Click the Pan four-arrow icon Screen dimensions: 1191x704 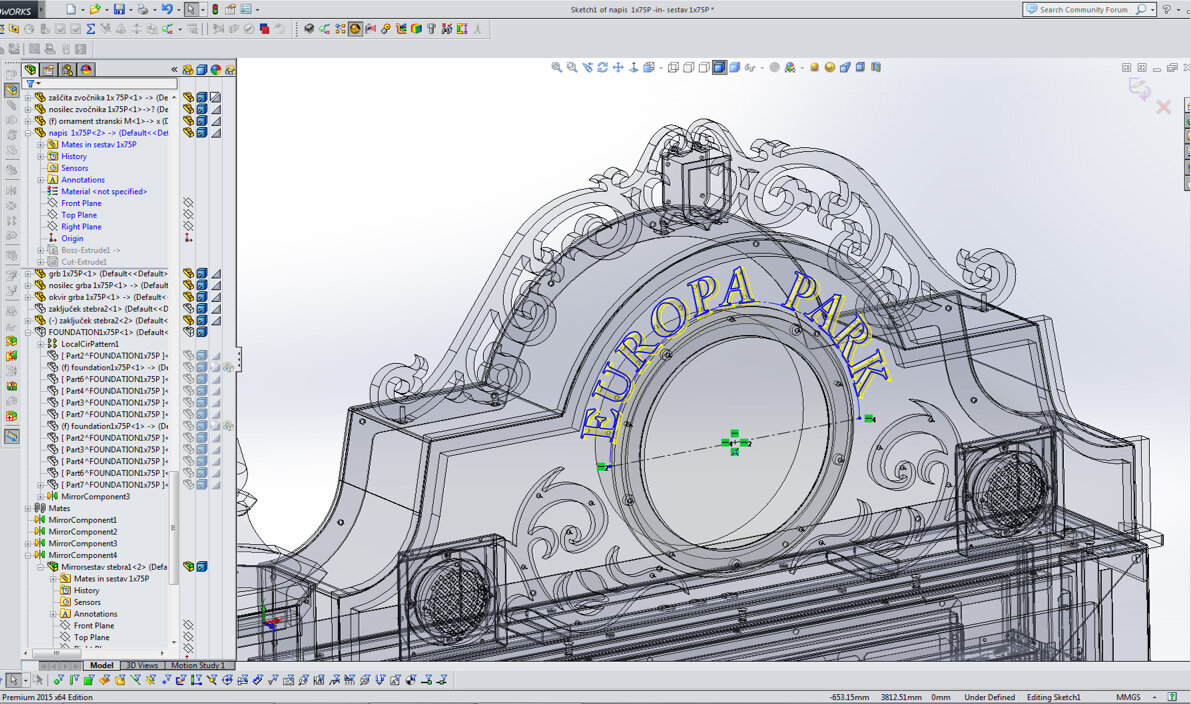click(x=618, y=68)
